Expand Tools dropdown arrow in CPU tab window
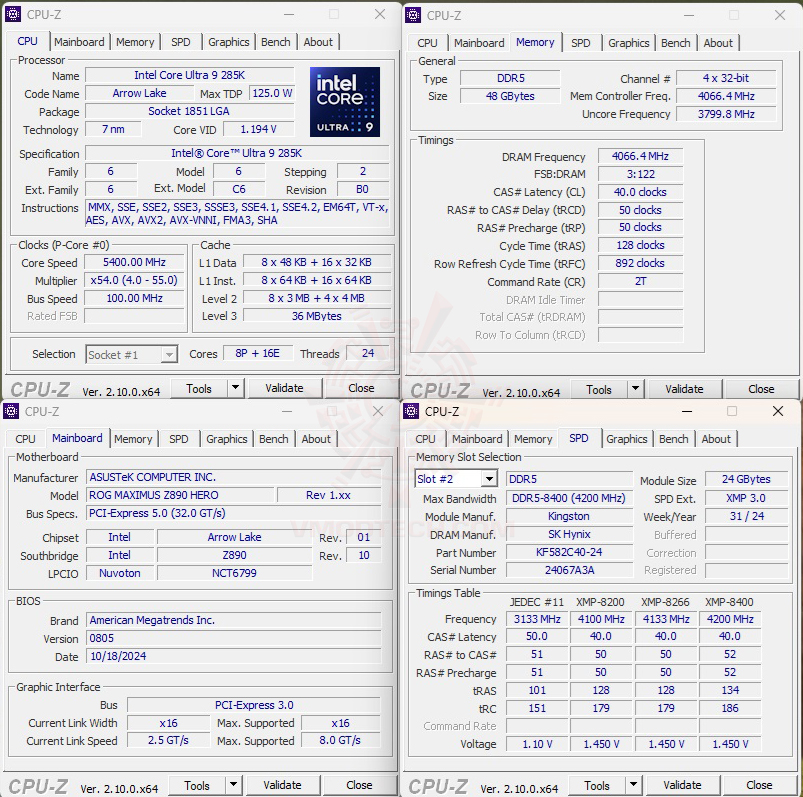803x797 pixels. 235,388
